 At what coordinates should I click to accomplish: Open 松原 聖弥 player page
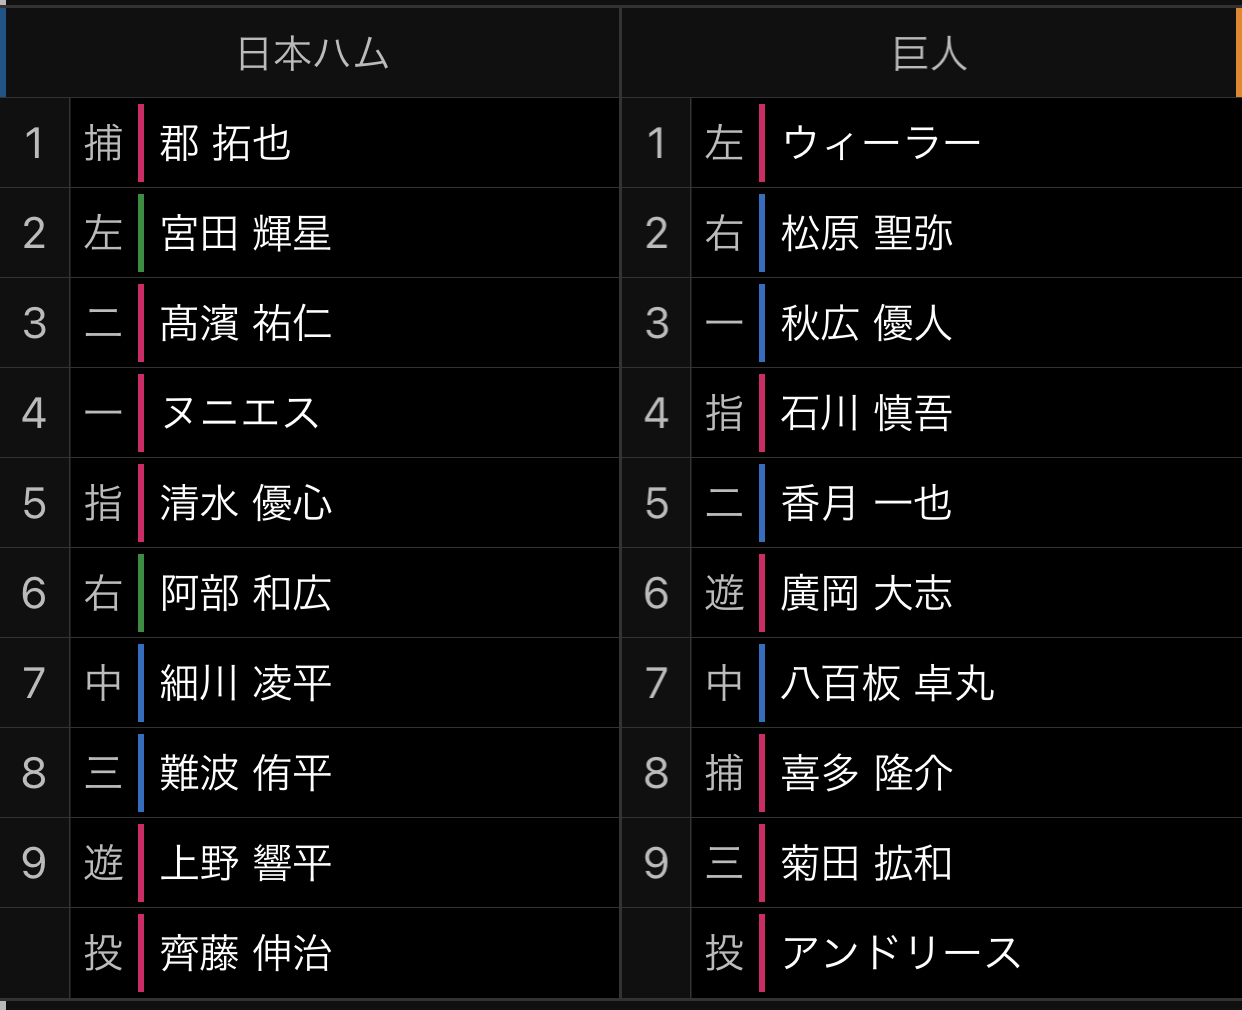[x=866, y=233]
